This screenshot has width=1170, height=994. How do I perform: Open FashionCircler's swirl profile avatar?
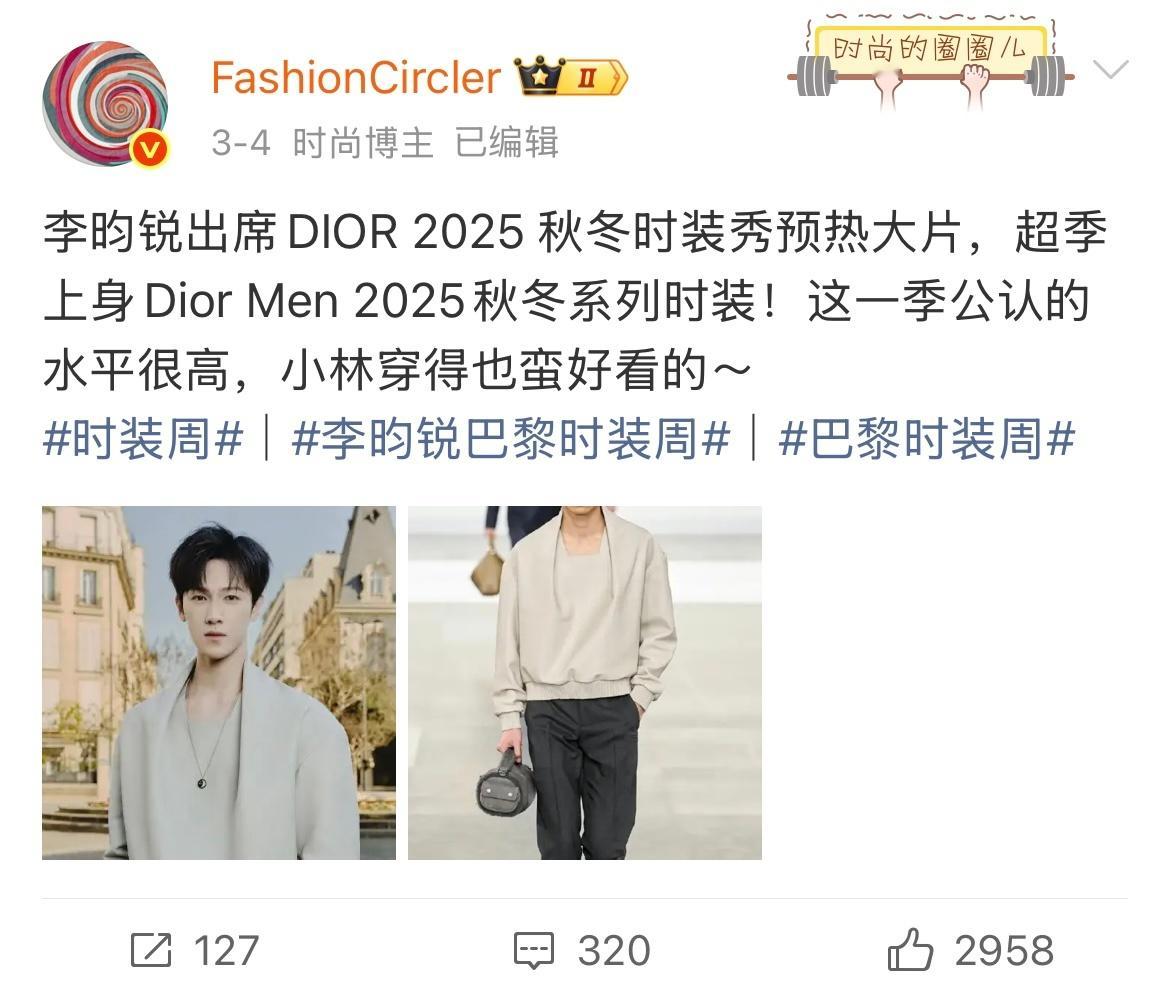[x=105, y=103]
